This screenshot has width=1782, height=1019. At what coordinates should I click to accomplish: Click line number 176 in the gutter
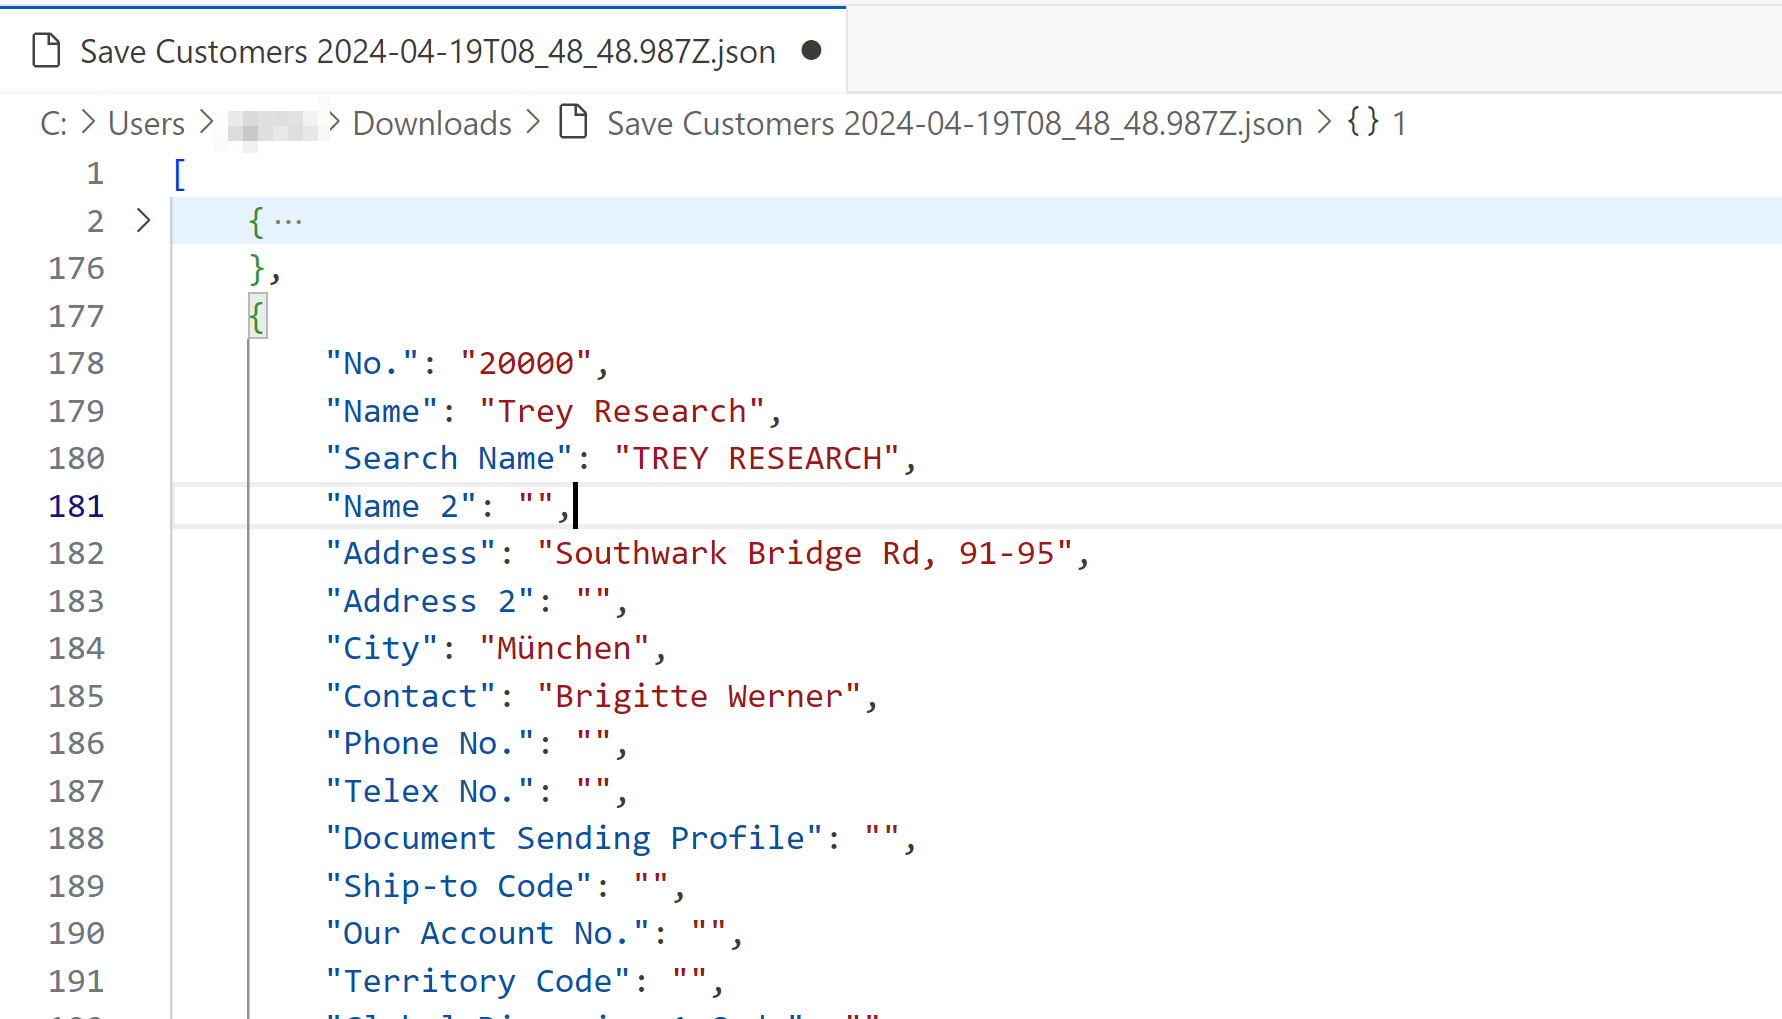point(76,268)
